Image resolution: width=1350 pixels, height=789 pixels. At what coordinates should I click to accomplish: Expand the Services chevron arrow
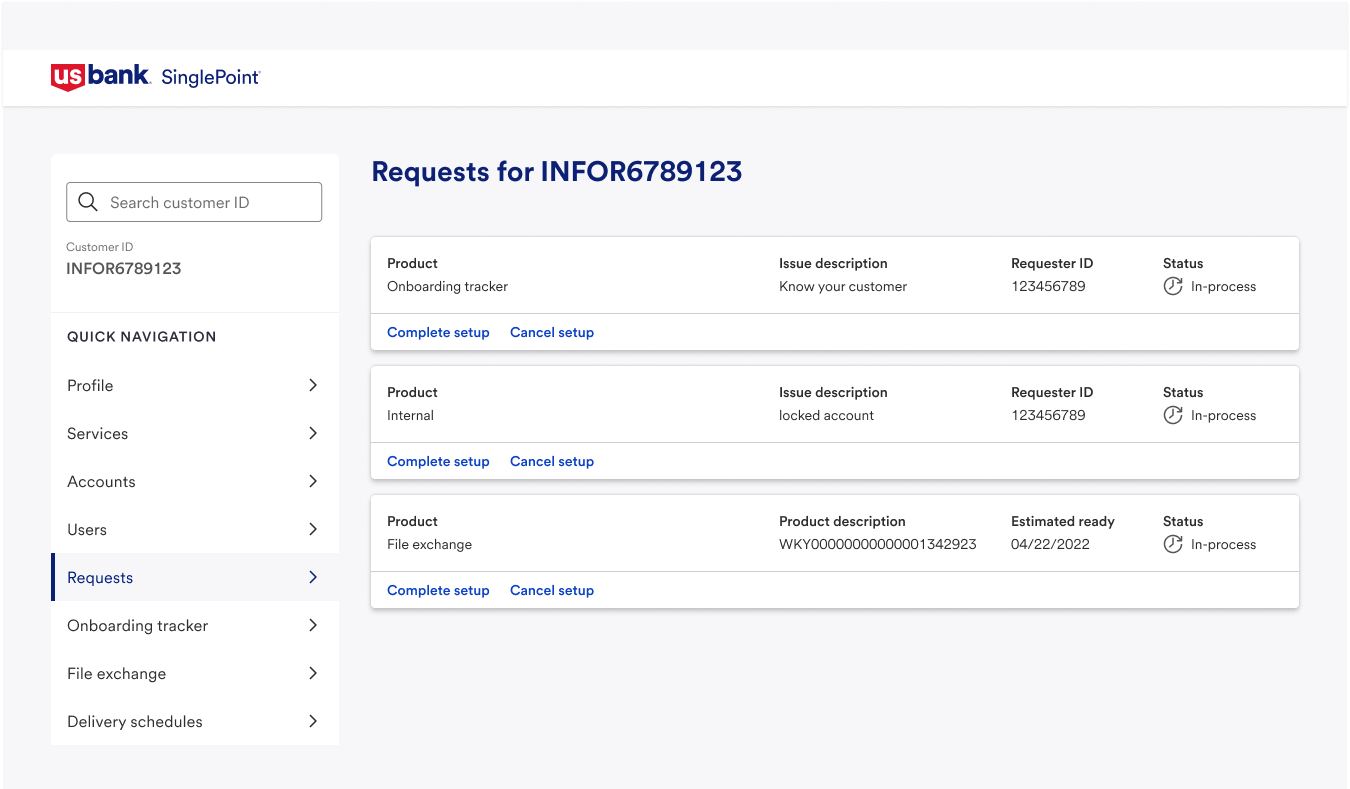pos(313,433)
